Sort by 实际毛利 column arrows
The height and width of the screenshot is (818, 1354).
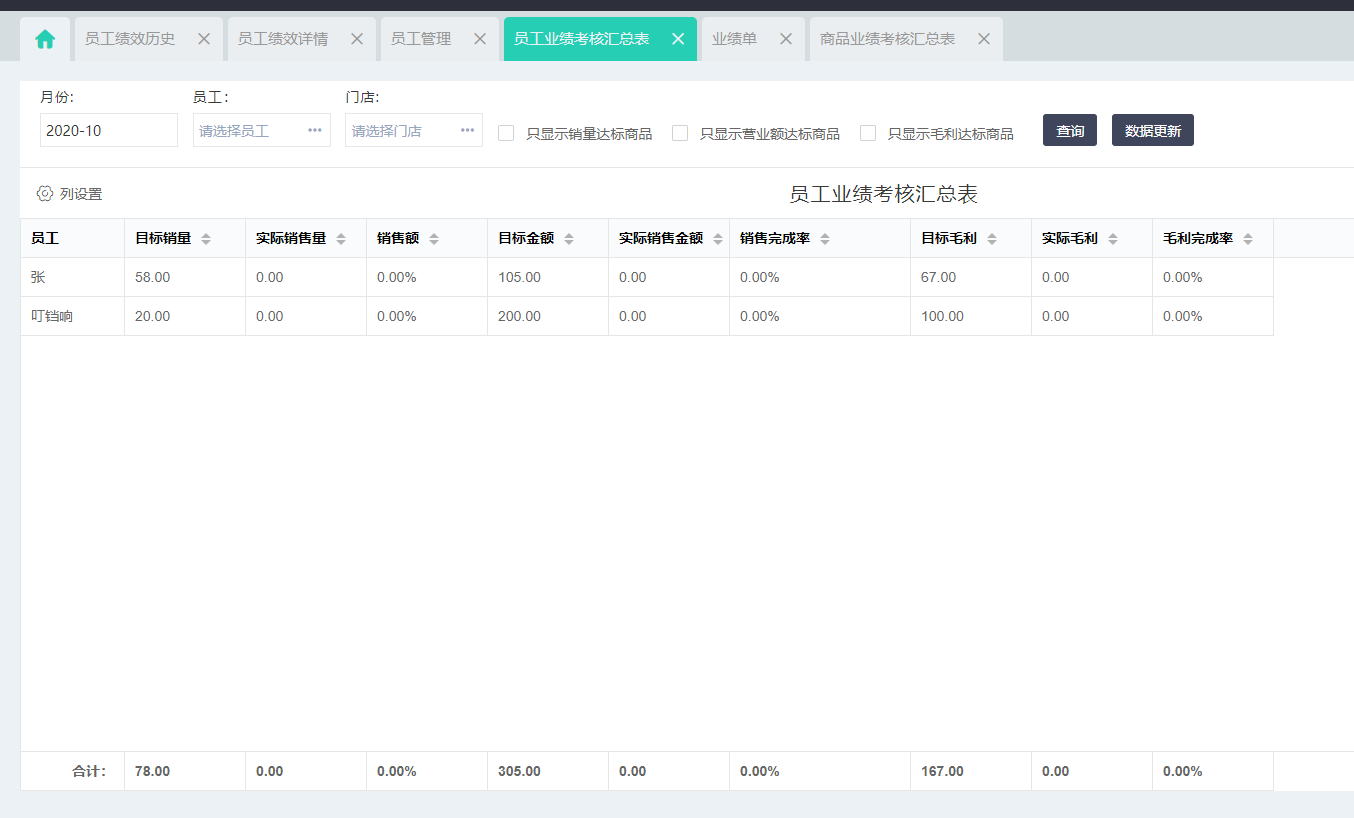(x=1113, y=239)
